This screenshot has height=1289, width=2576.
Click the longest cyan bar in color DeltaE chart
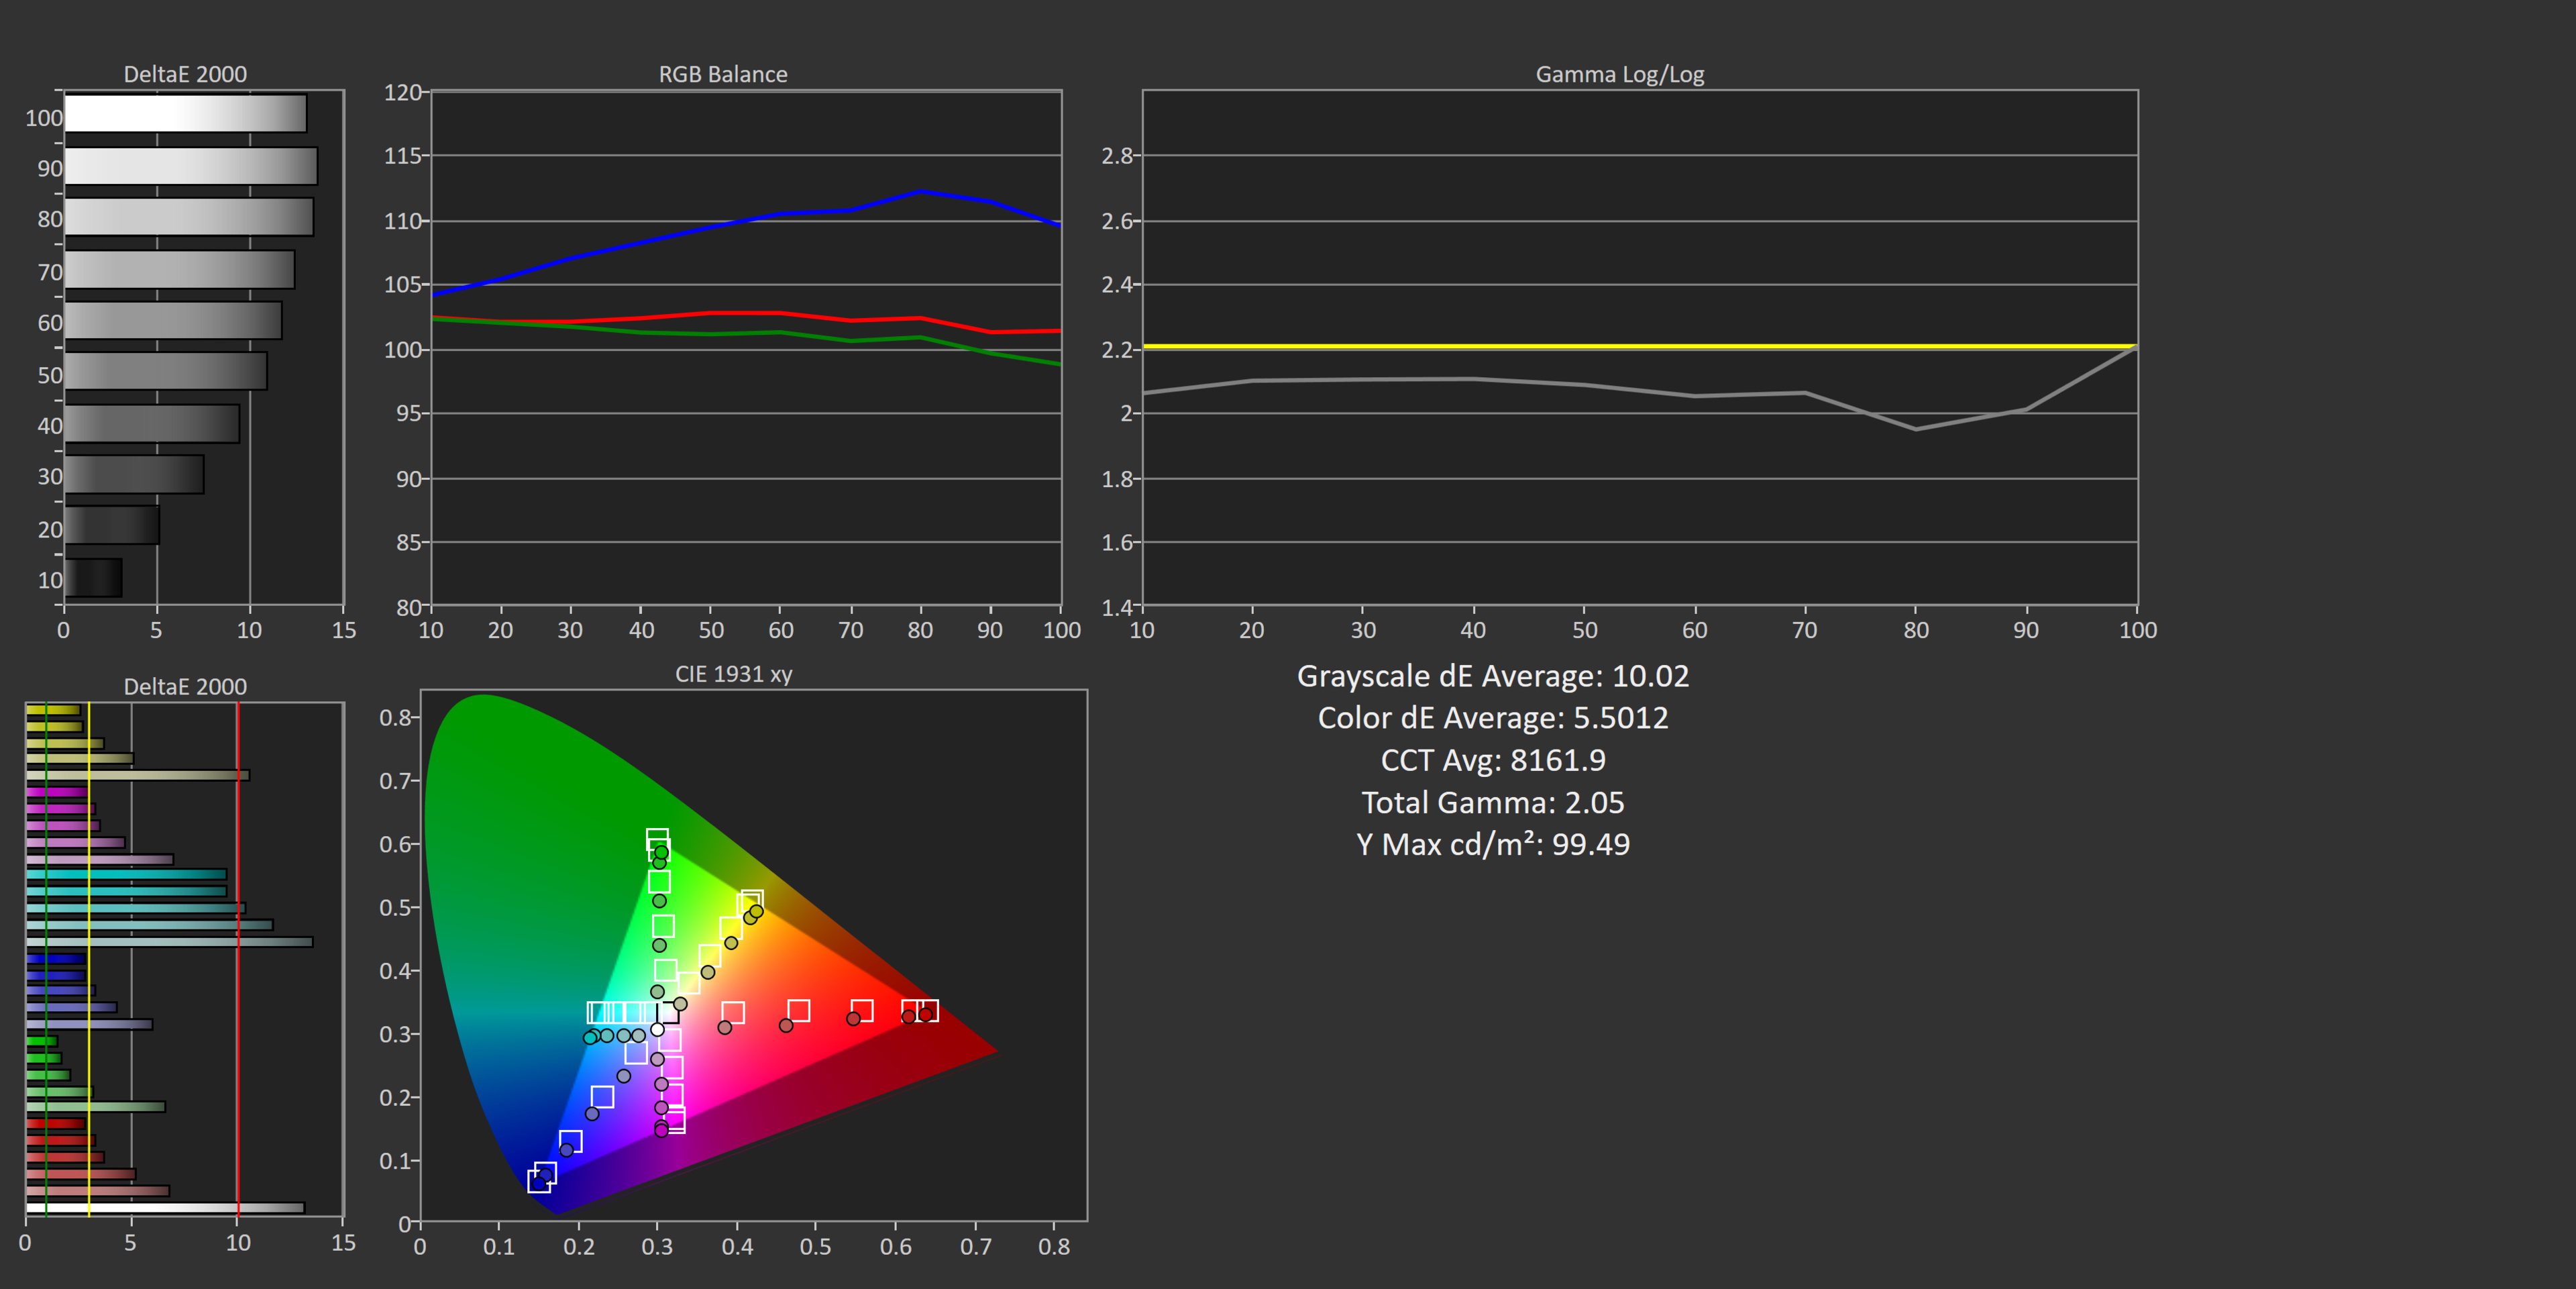click(x=169, y=942)
